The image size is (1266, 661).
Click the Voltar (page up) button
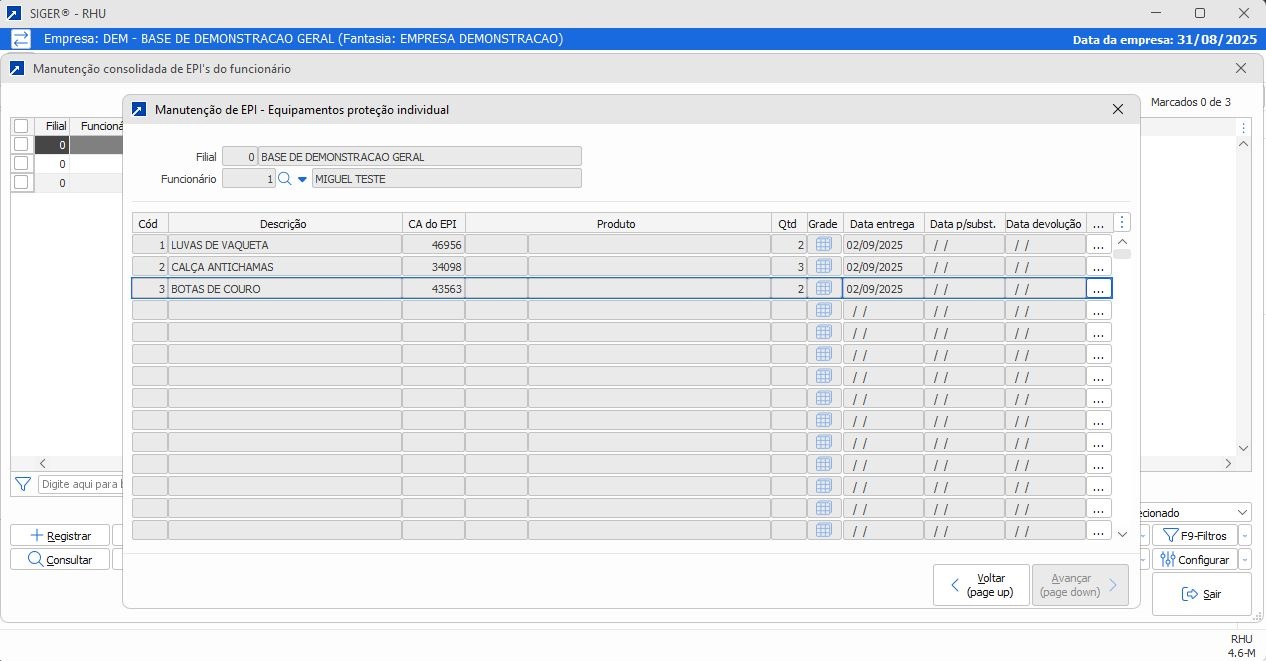(980, 585)
